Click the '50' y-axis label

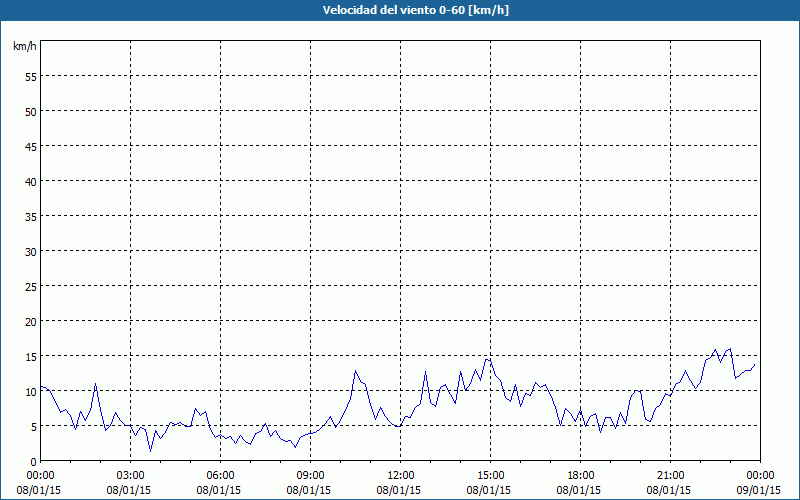(31, 112)
